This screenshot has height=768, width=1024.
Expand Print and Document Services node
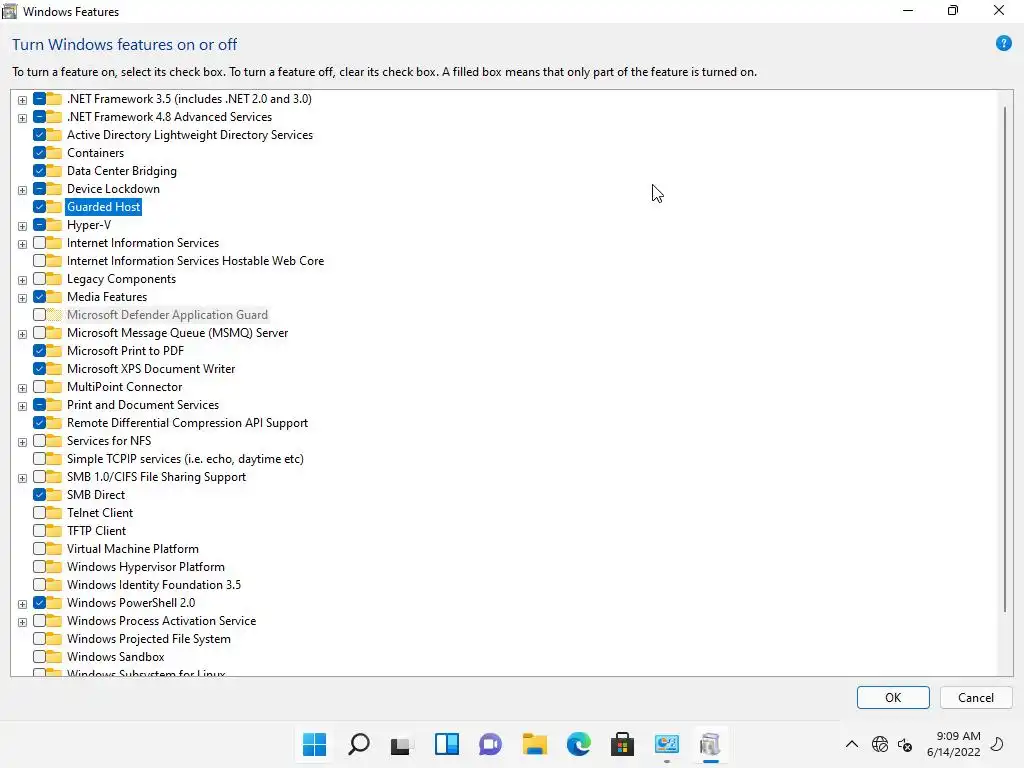tap(22, 406)
